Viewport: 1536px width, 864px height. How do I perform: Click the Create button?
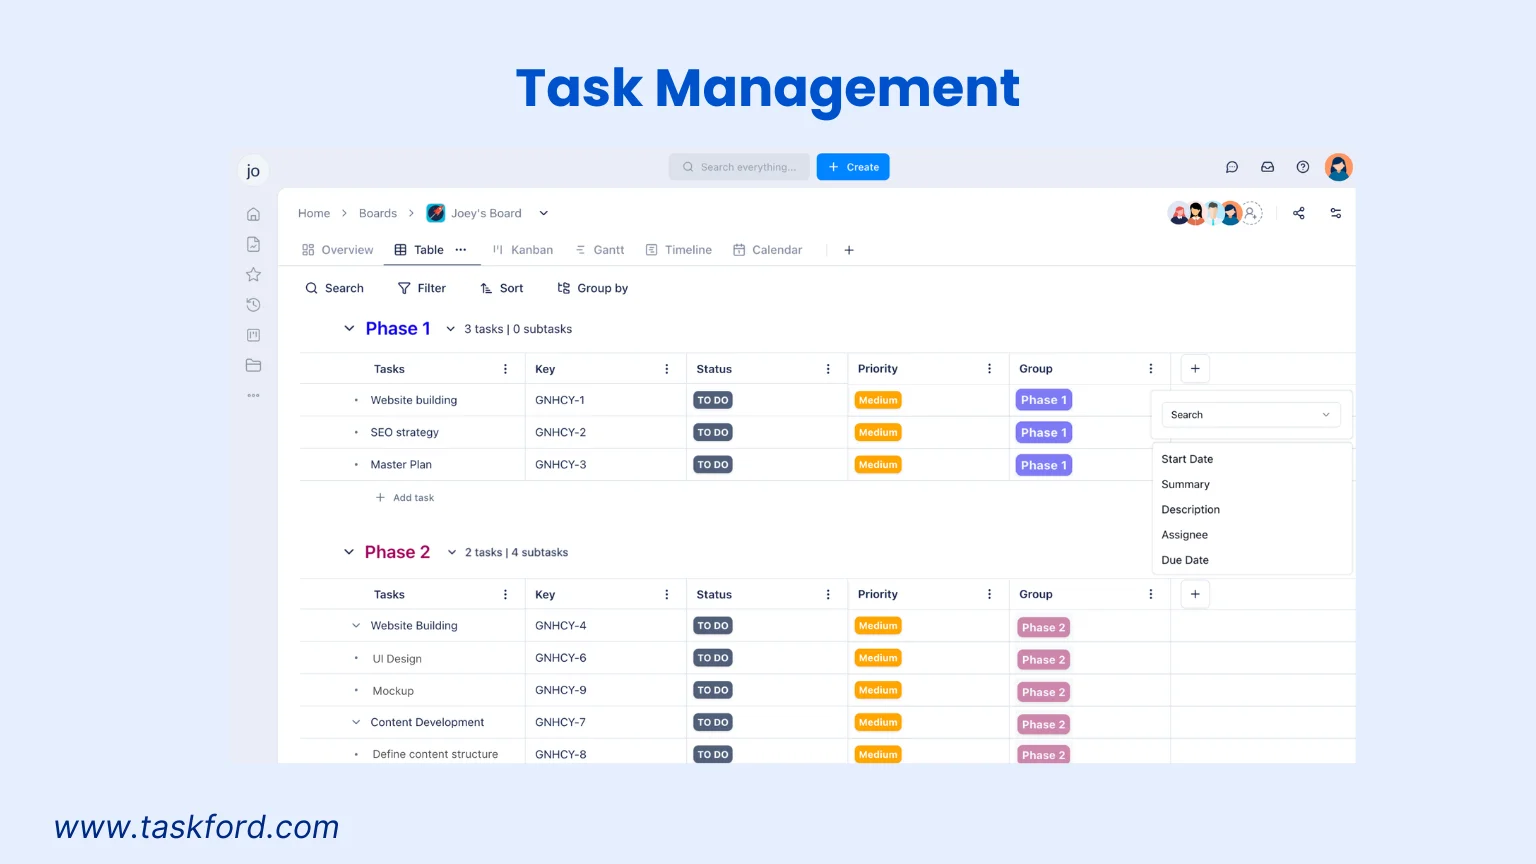click(x=852, y=166)
